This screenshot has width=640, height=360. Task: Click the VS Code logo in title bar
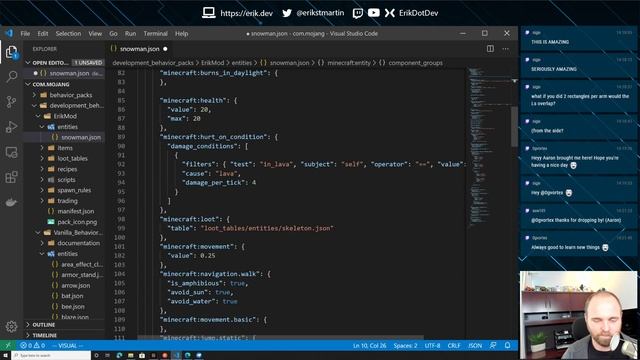click(x=9, y=33)
